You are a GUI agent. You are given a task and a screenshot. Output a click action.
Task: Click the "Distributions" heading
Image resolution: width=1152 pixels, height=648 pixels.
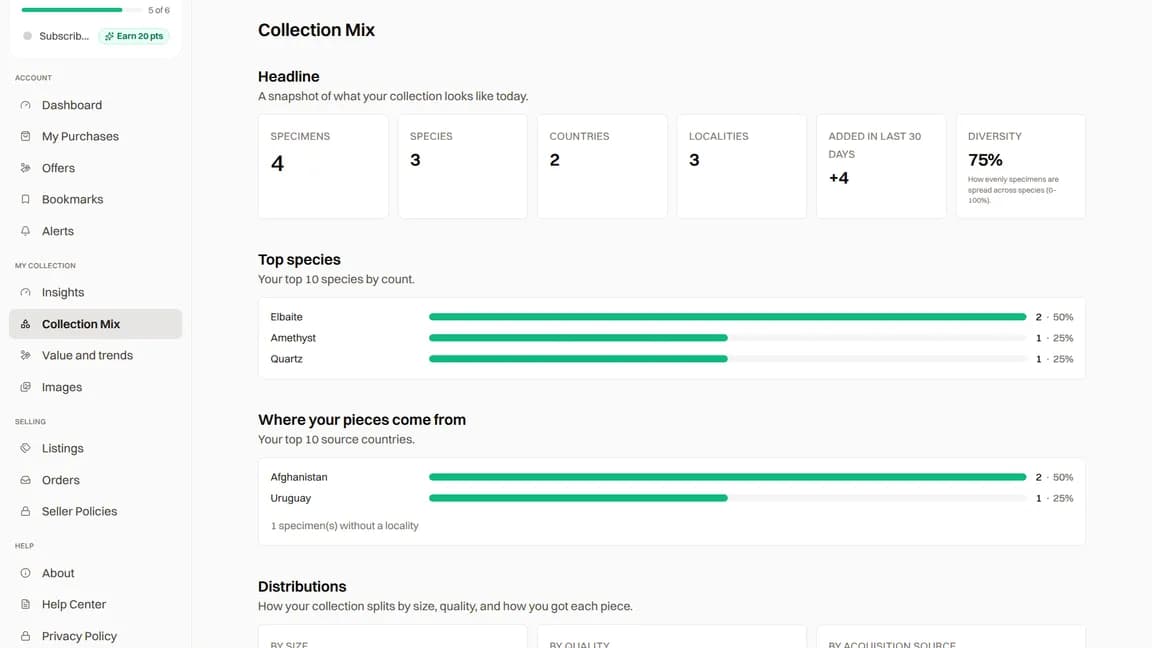point(302,586)
